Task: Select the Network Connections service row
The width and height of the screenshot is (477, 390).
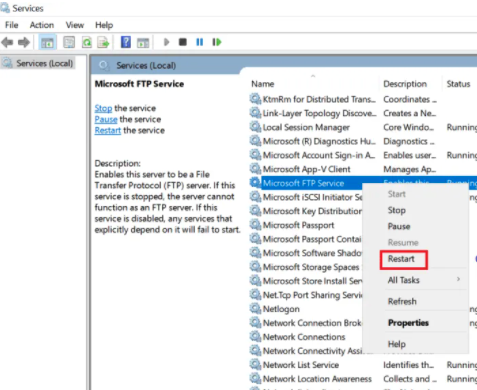Action: coord(304,337)
